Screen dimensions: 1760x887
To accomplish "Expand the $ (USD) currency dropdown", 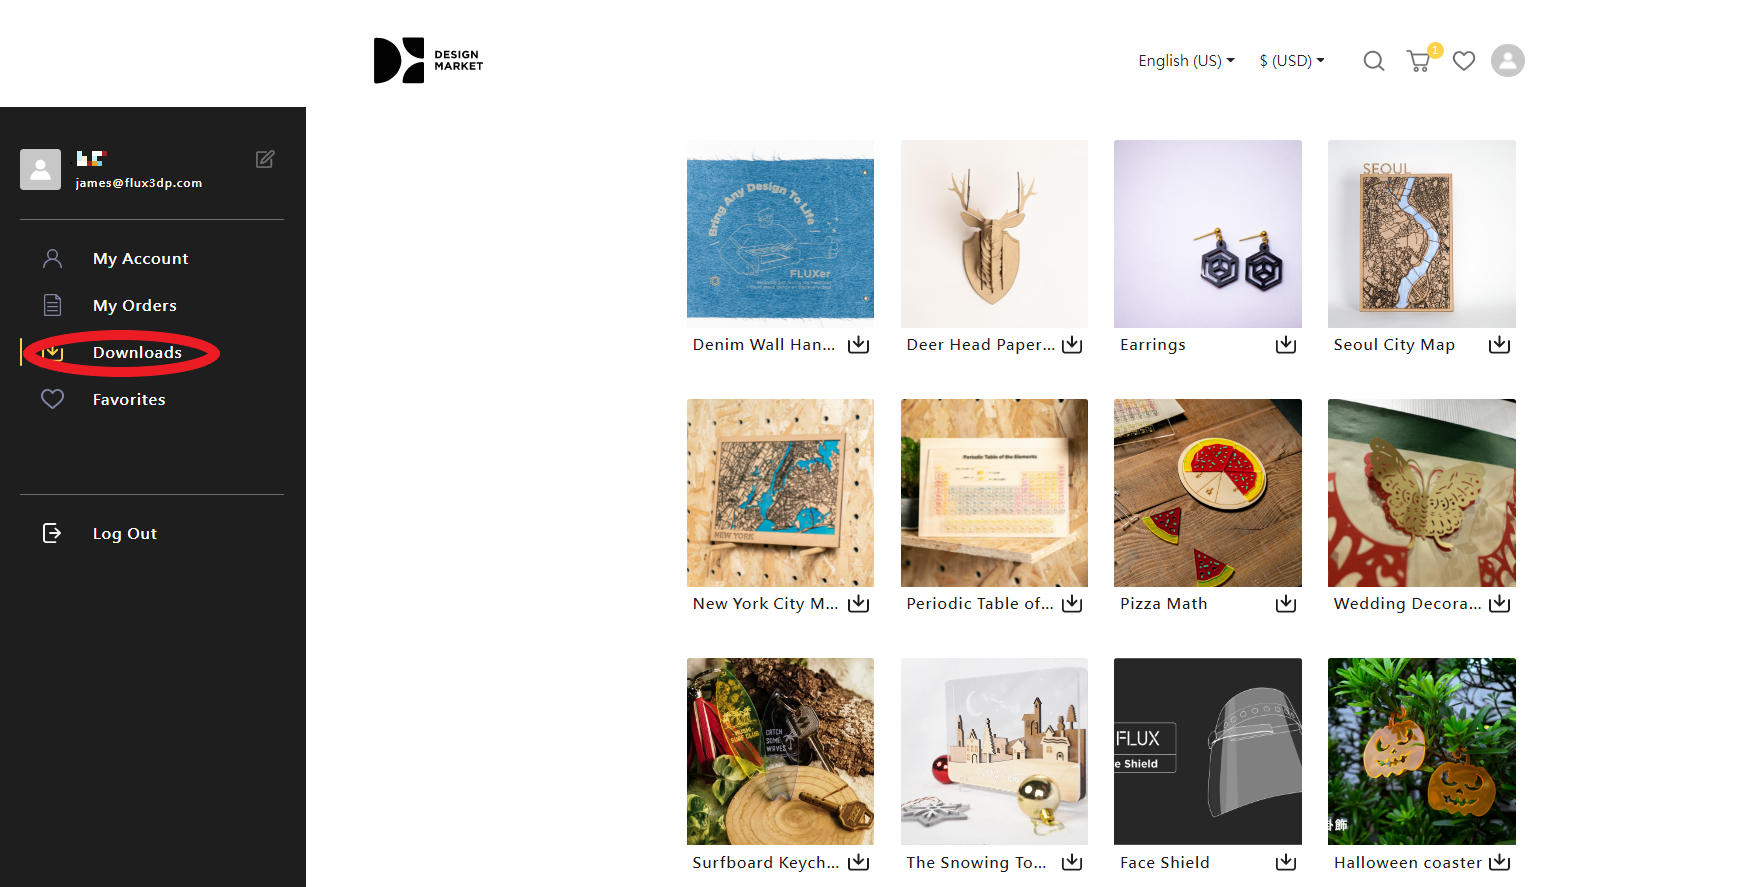I will click(x=1292, y=61).
